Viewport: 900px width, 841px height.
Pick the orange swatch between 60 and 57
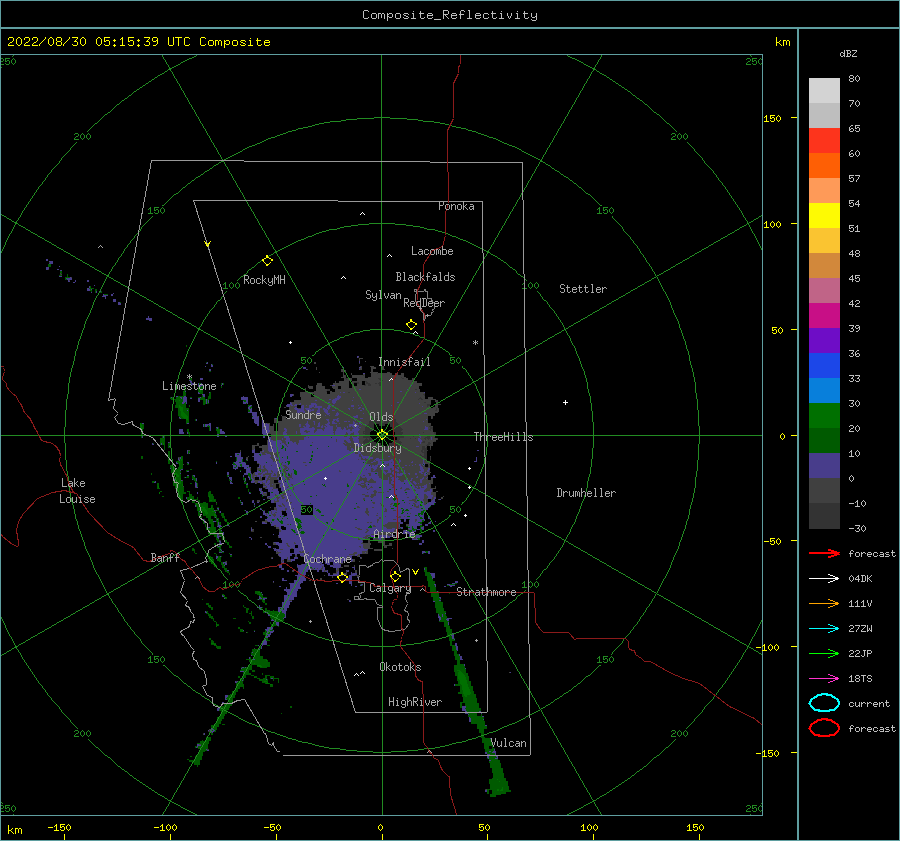pyautogui.click(x=824, y=166)
